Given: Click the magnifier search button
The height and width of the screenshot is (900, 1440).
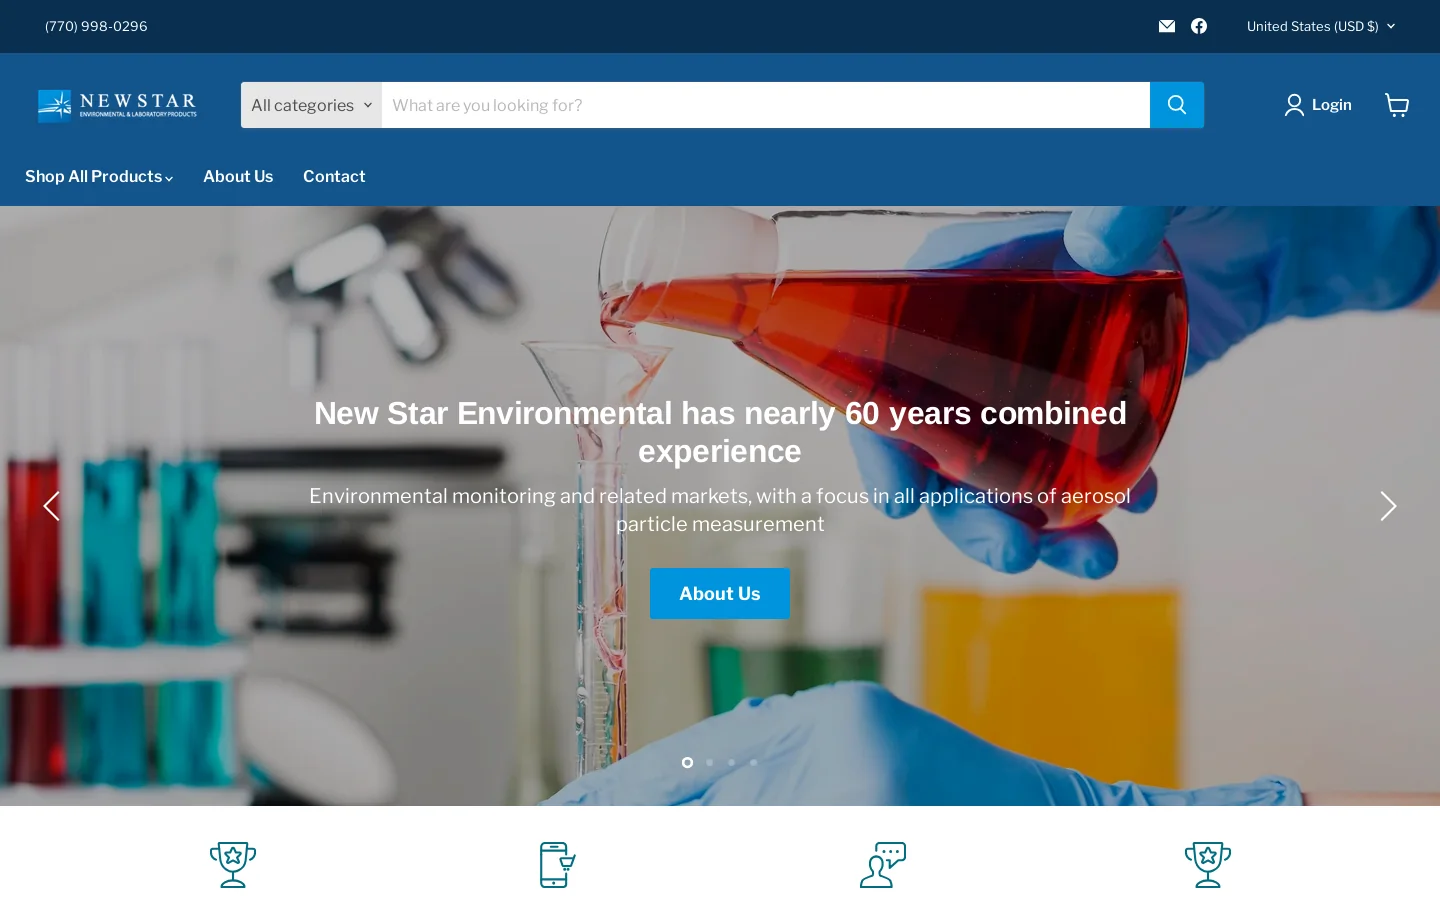Looking at the screenshot, I should tap(1177, 105).
